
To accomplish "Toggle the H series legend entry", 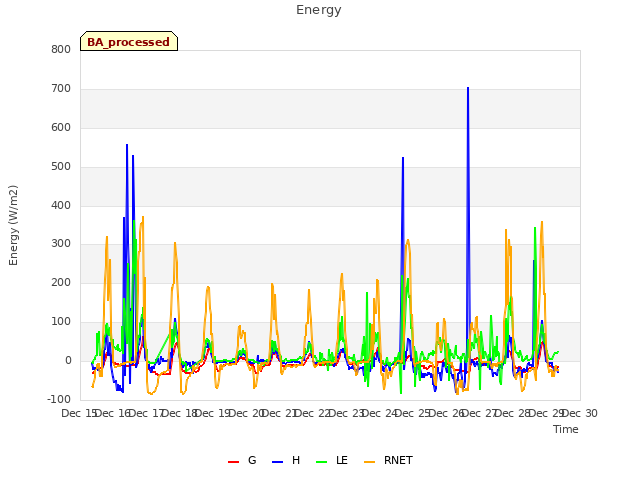I will coord(286,460).
